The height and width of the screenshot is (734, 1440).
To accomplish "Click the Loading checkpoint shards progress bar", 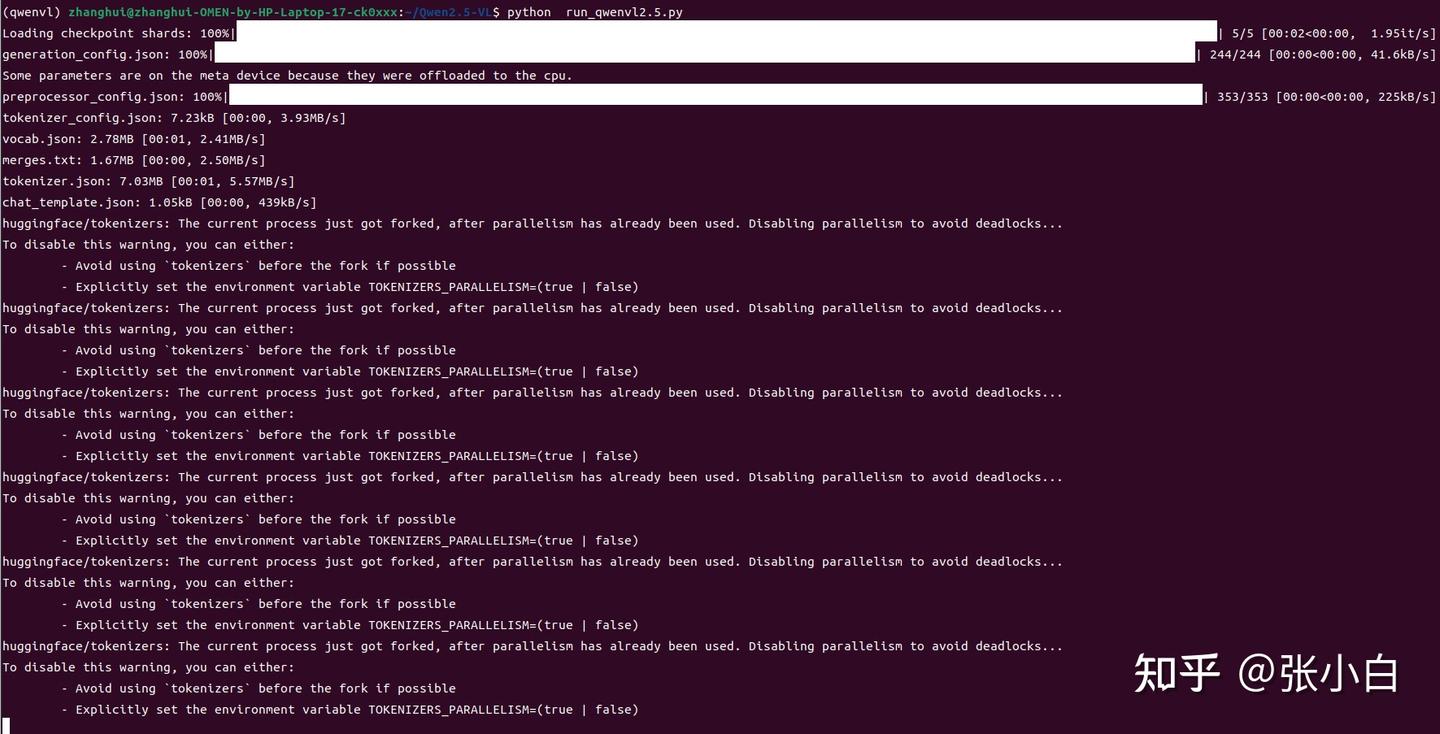I will pos(725,32).
